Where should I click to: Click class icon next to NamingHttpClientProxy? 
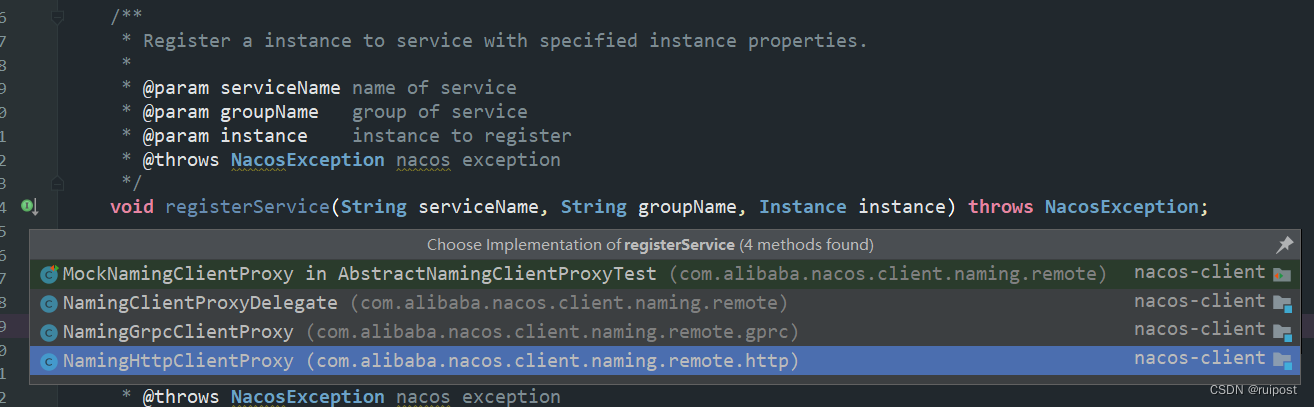[x=48, y=361]
